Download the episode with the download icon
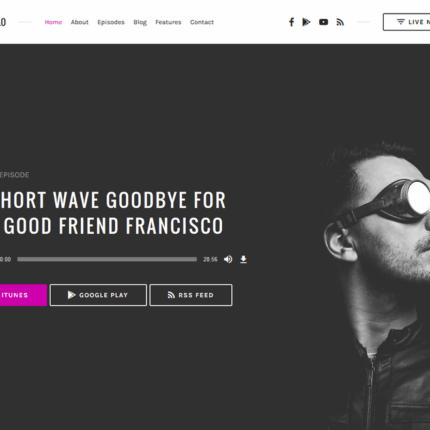The image size is (430, 430). [x=244, y=259]
